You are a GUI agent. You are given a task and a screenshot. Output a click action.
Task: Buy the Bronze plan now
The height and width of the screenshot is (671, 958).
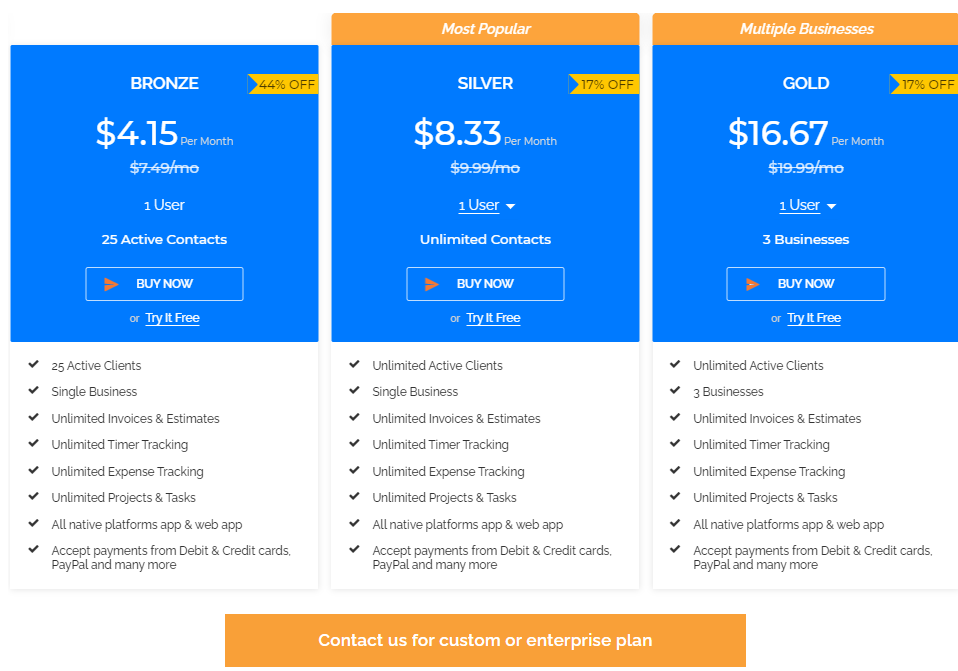point(164,284)
